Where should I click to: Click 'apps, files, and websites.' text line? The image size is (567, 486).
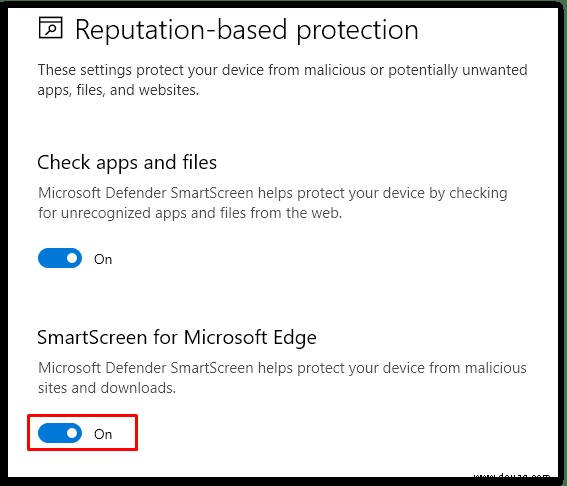pos(118,90)
